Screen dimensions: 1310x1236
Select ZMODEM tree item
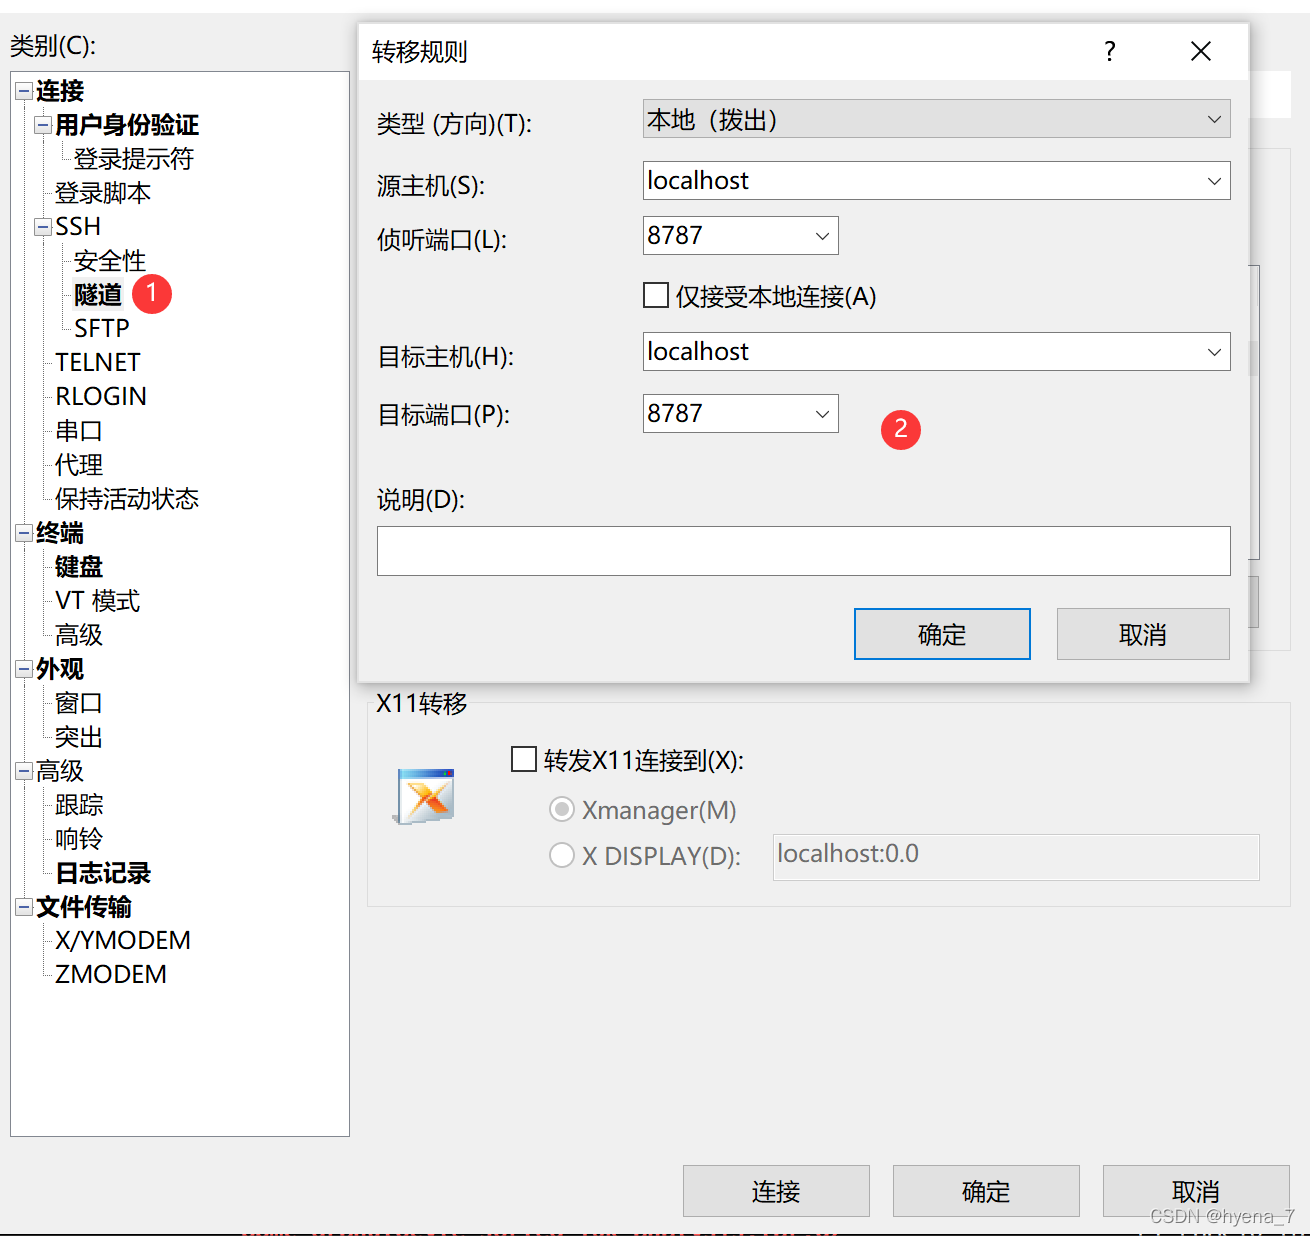click(x=111, y=974)
